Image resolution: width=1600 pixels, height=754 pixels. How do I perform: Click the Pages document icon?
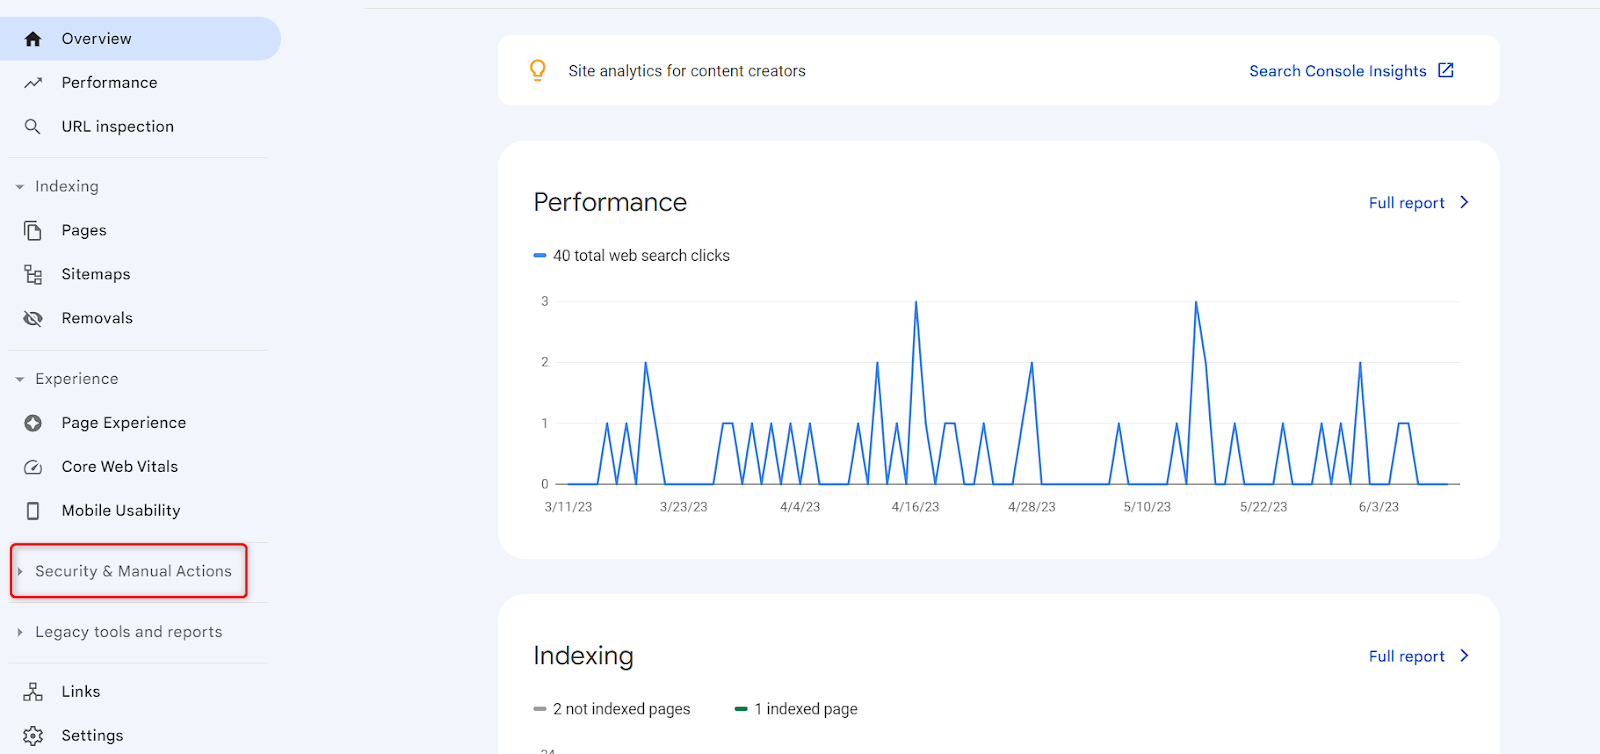(33, 231)
